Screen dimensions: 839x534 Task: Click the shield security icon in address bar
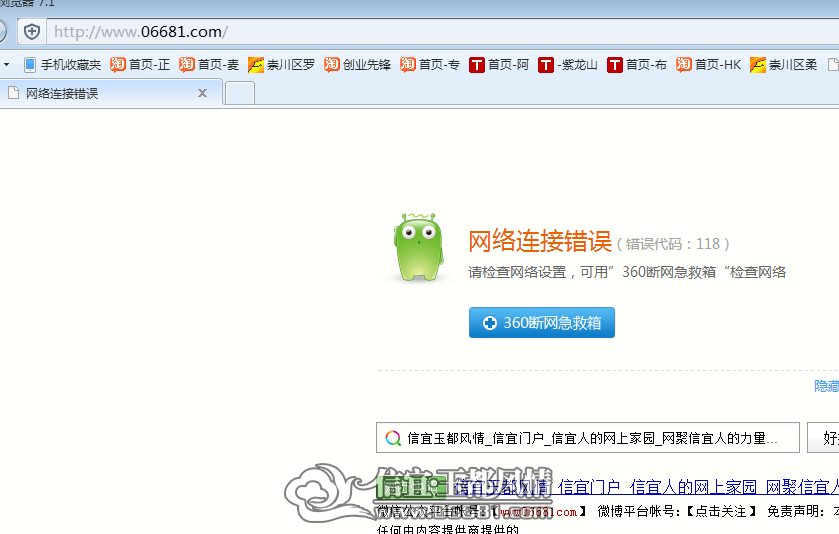pos(32,32)
